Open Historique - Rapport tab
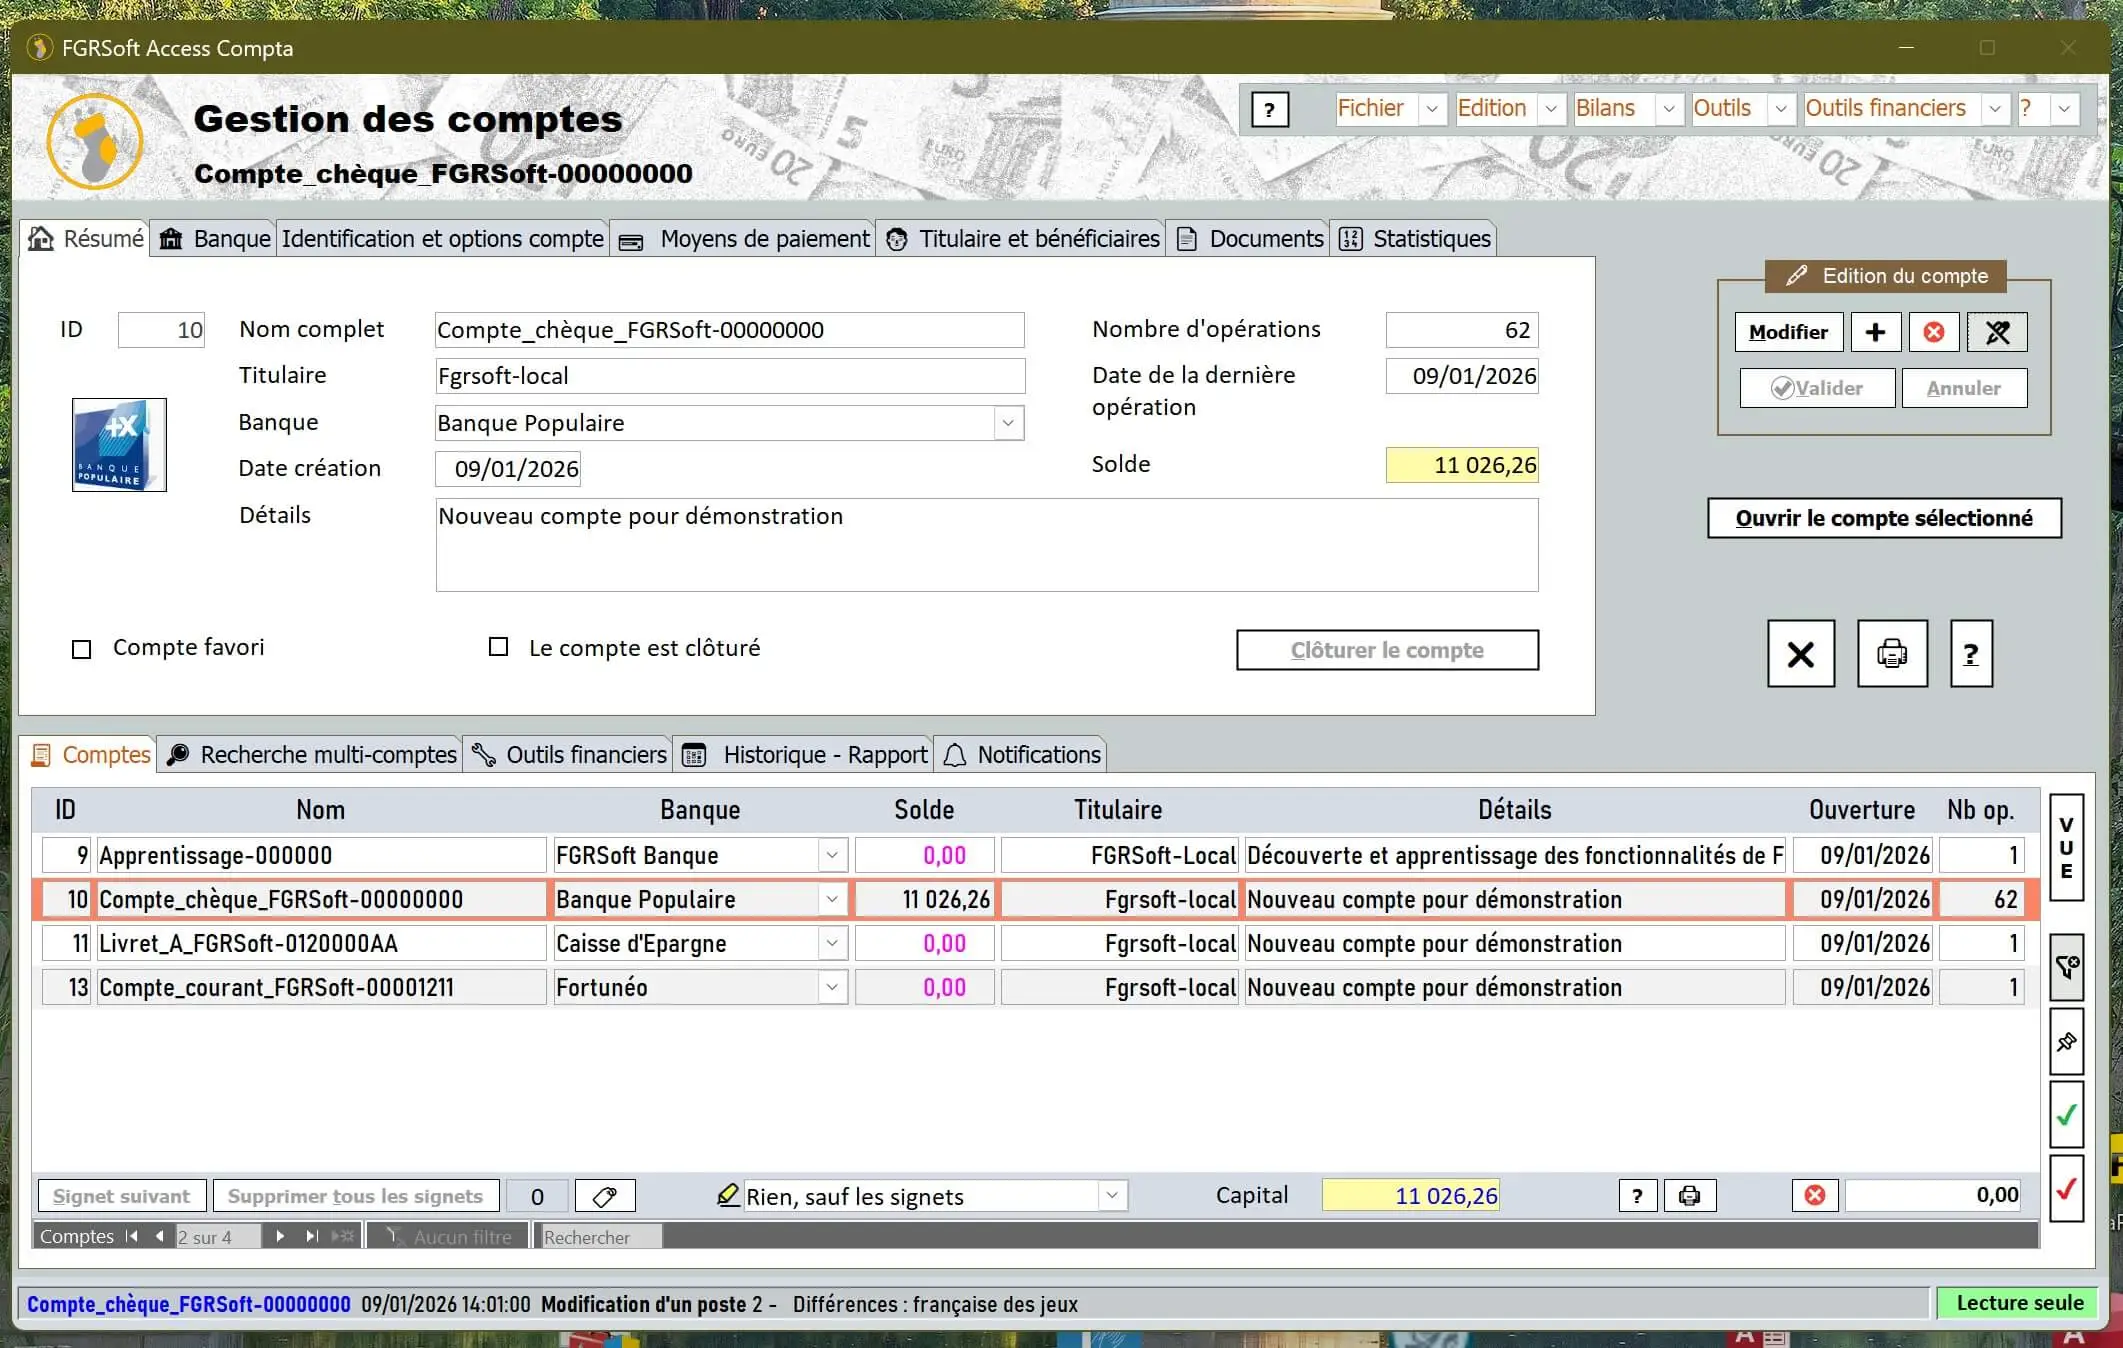Viewport: 2123px width, 1348px height. (x=804, y=755)
